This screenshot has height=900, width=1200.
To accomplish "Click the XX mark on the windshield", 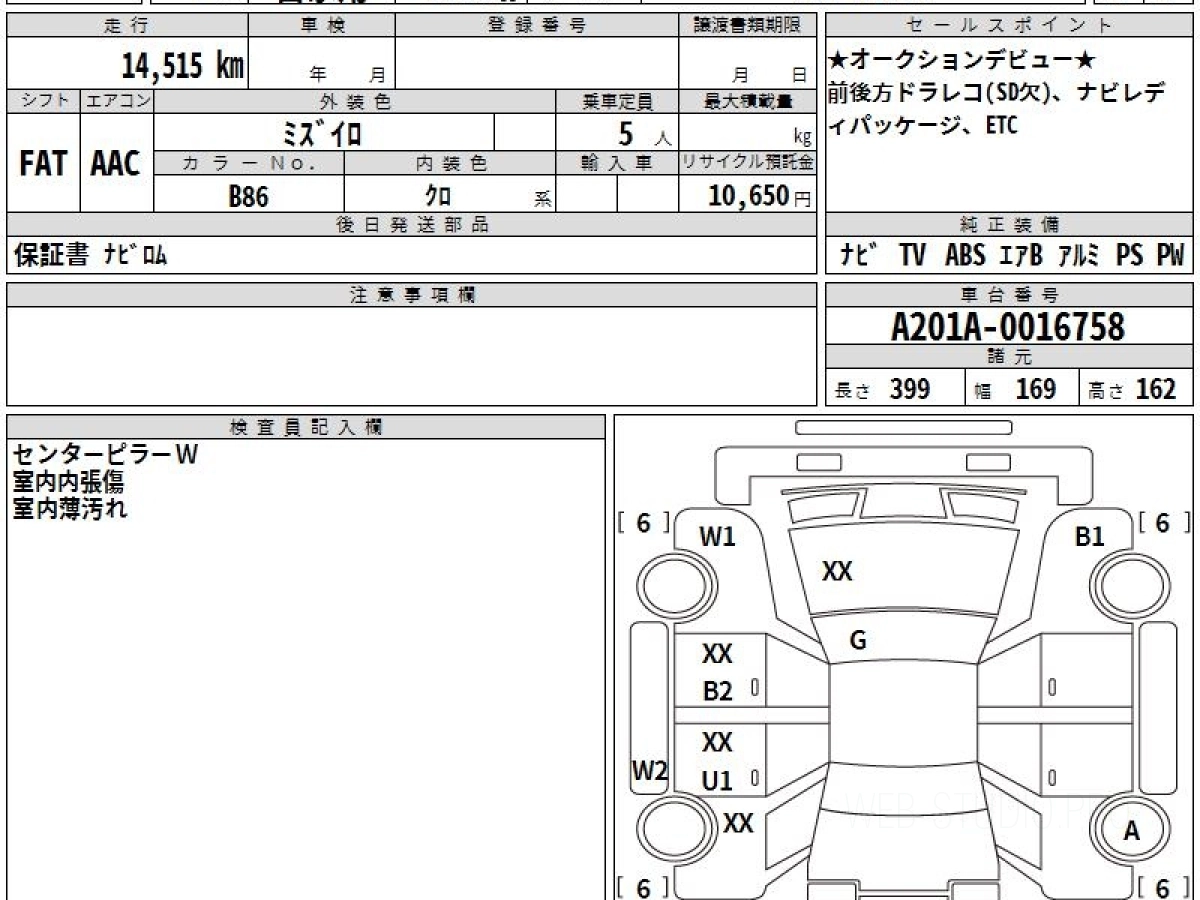I will click(x=837, y=571).
